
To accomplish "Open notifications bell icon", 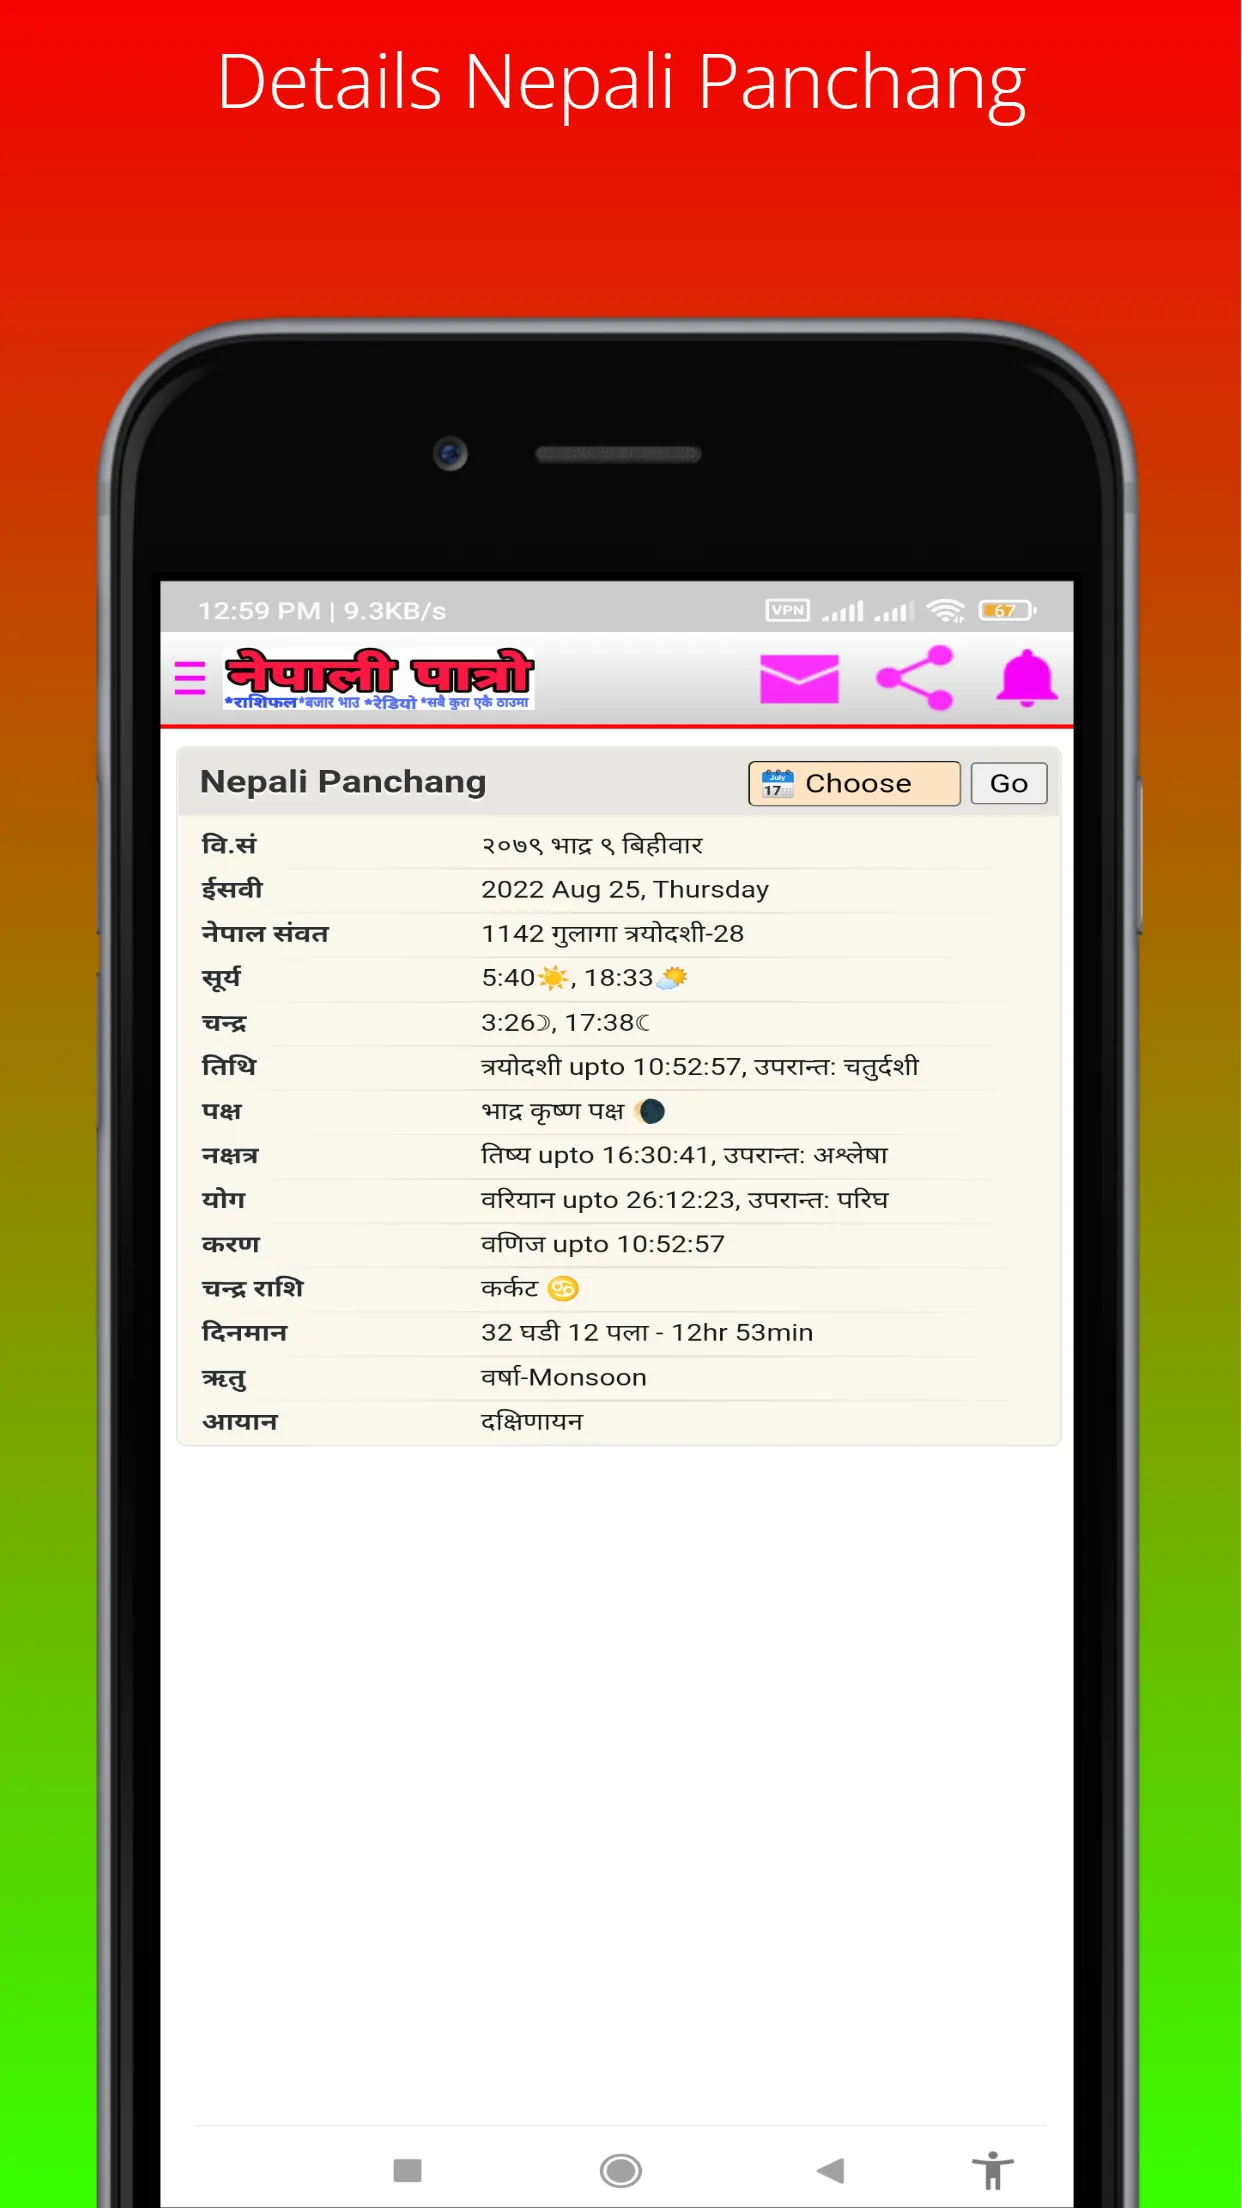I will pyautogui.click(x=1027, y=678).
